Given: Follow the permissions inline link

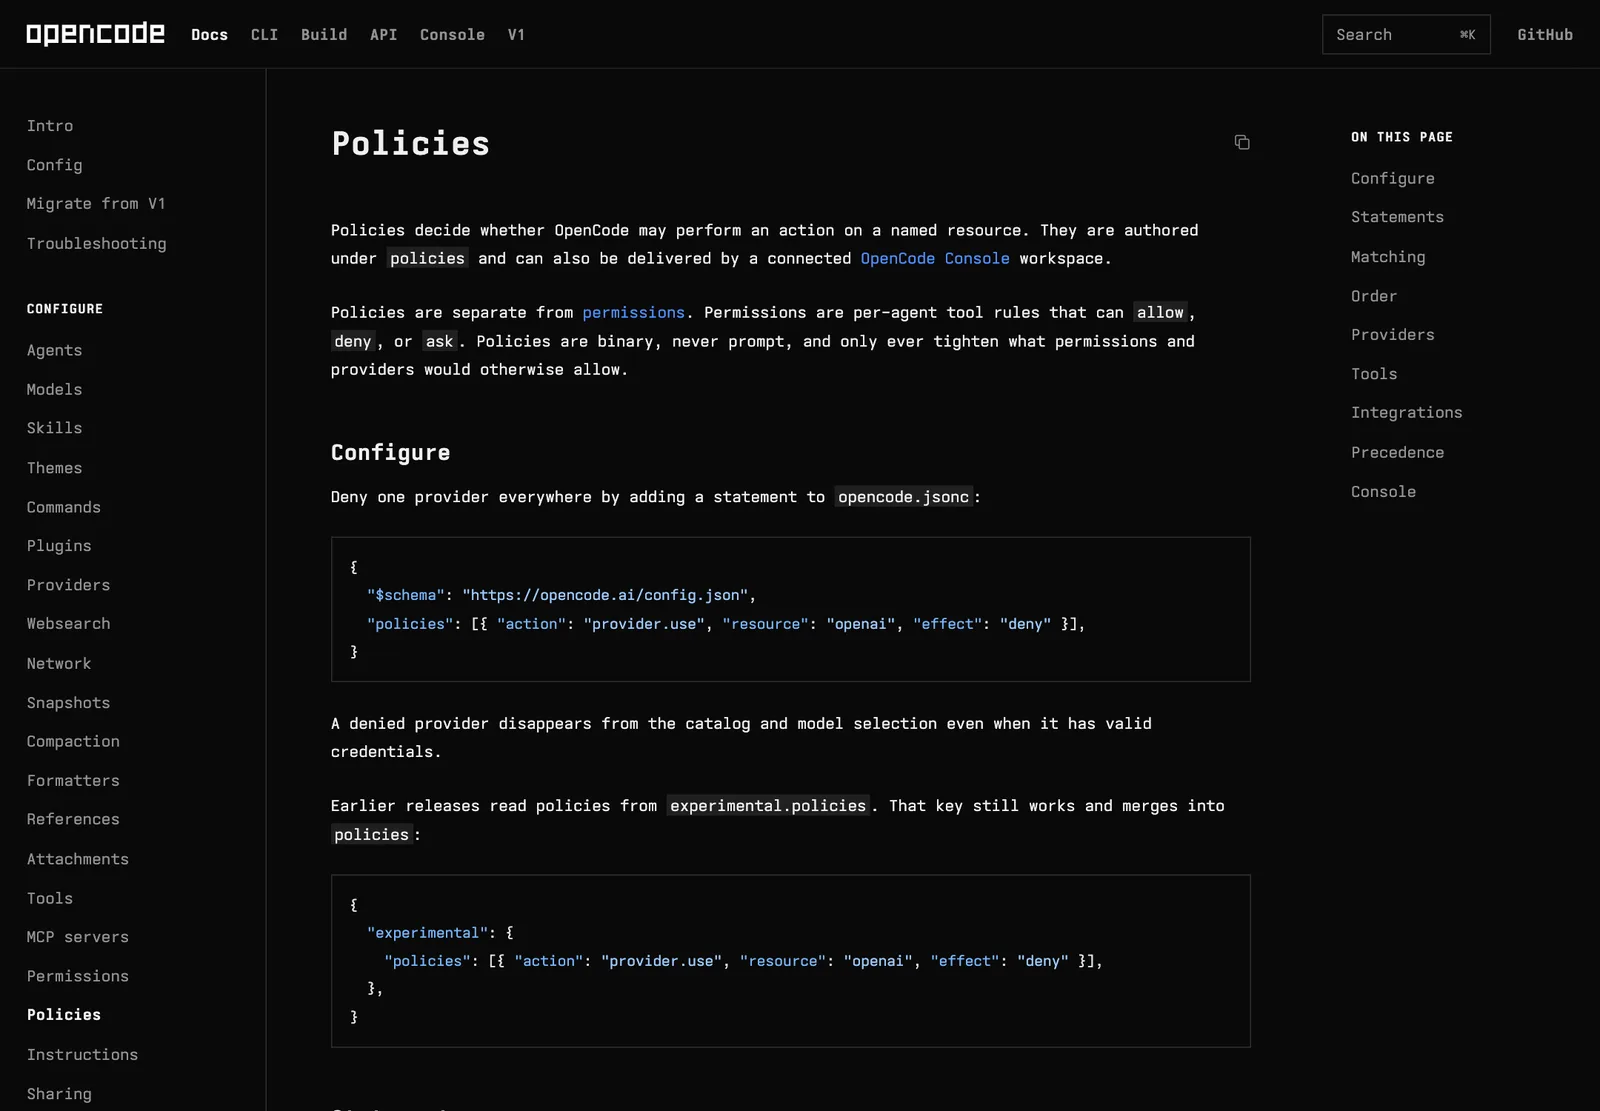Looking at the screenshot, I should tap(634, 312).
